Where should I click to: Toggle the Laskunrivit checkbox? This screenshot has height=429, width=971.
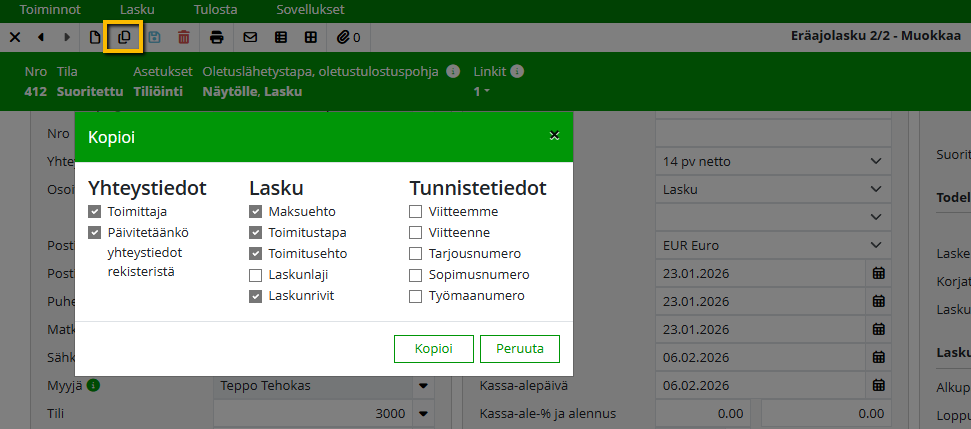(256, 296)
